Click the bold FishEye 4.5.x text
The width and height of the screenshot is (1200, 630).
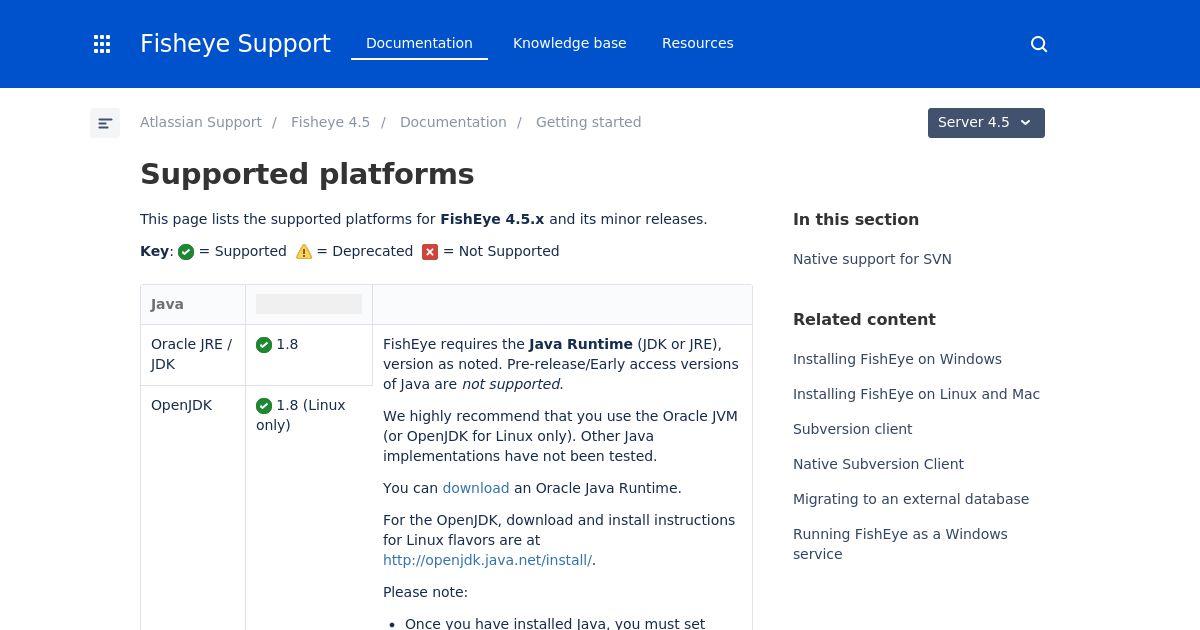[492, 219]
